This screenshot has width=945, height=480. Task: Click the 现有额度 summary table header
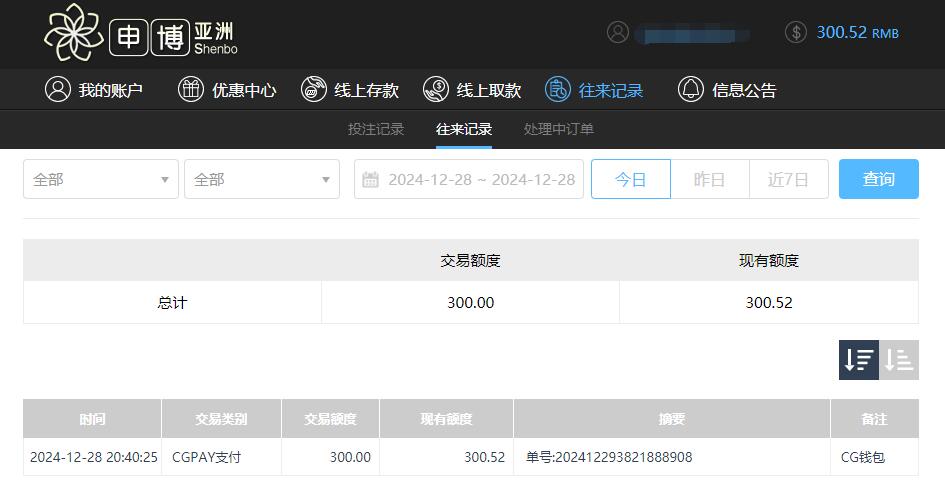[x=769, y=261]
